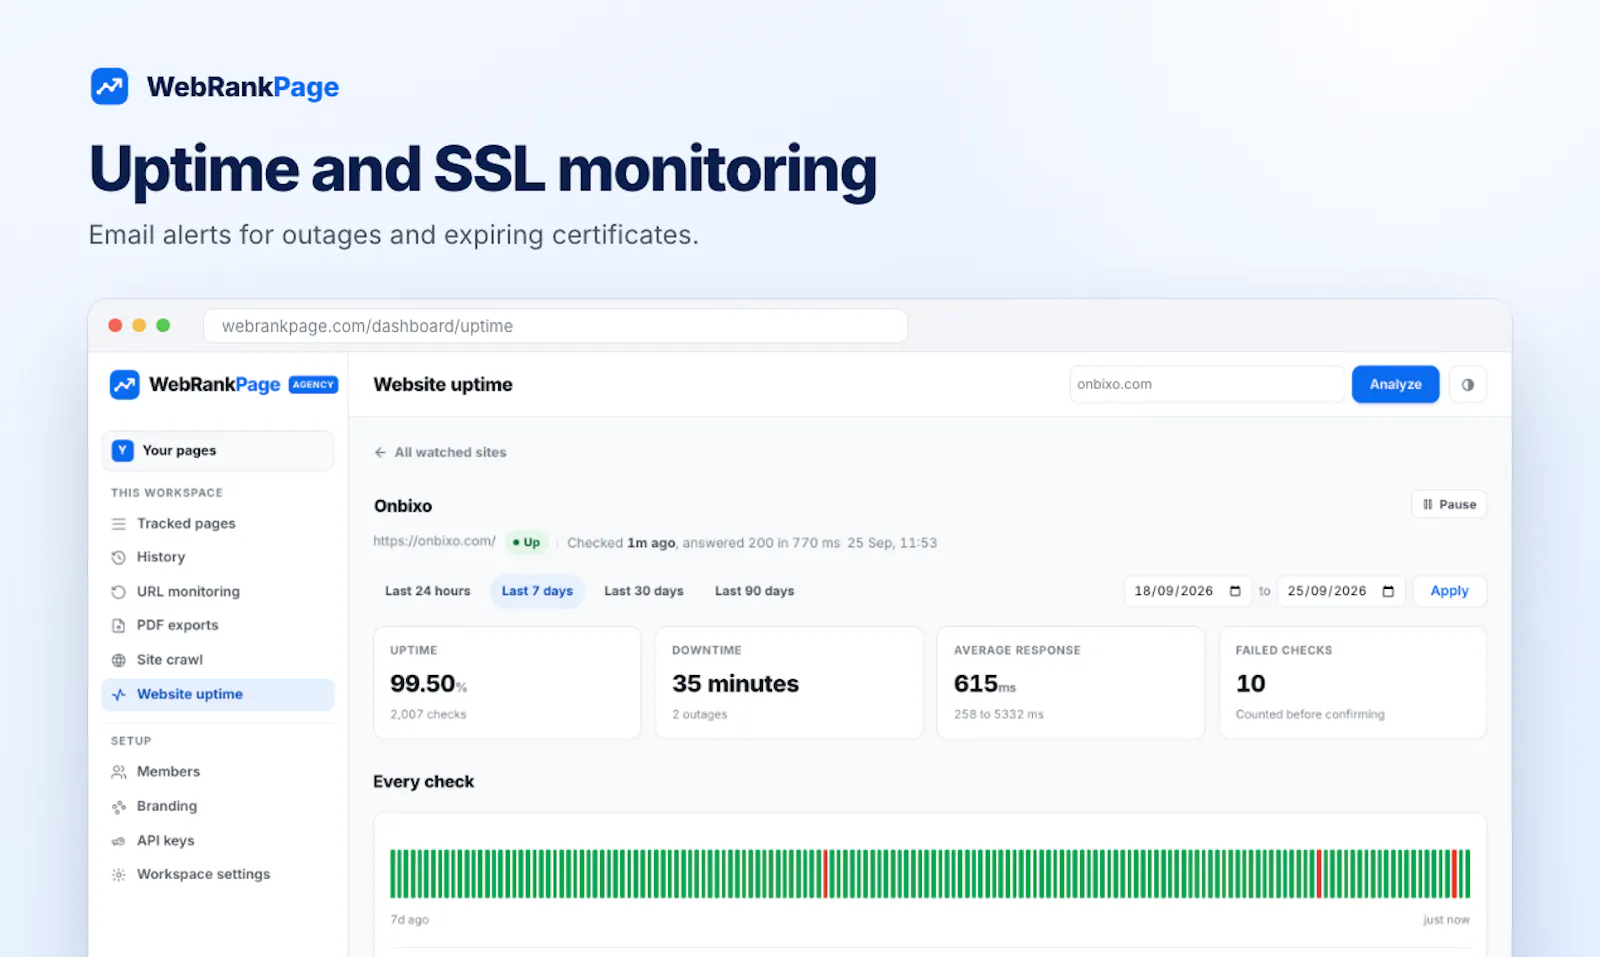Select the Last 7 days range

click(x=537, y=591)
